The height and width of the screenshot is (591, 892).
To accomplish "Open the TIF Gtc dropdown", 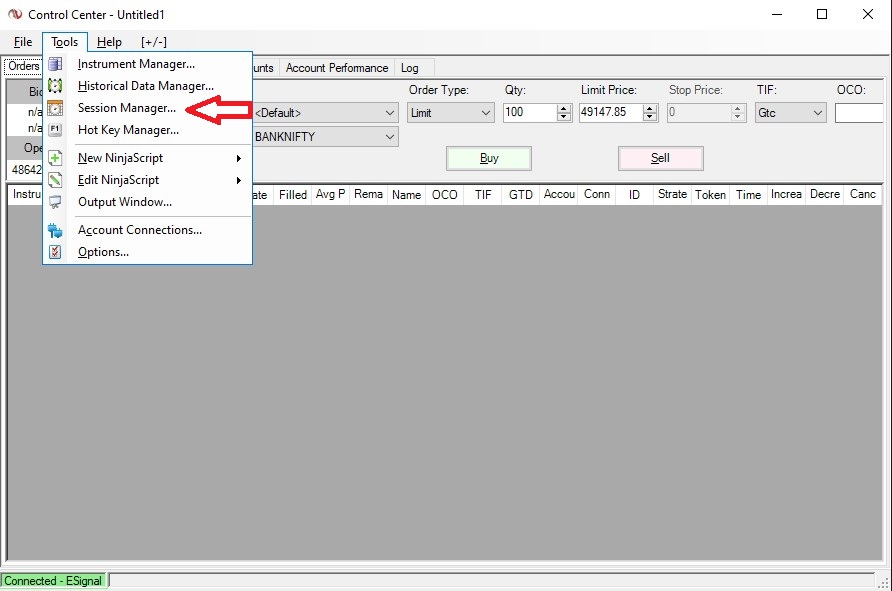I will coord(790,113).
